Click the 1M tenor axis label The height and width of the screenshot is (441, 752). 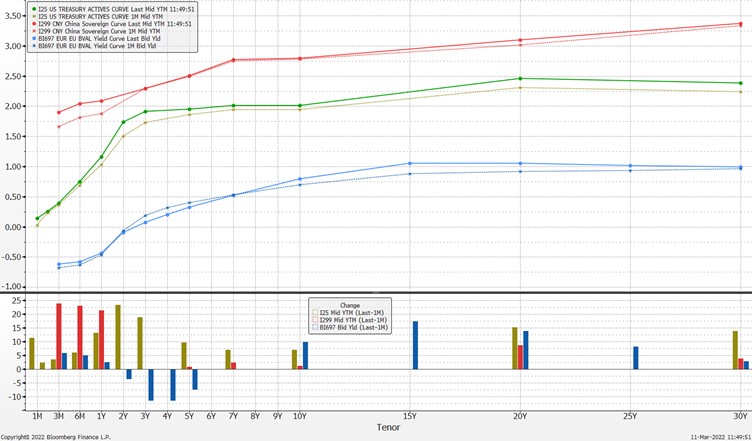coord(37,416)
